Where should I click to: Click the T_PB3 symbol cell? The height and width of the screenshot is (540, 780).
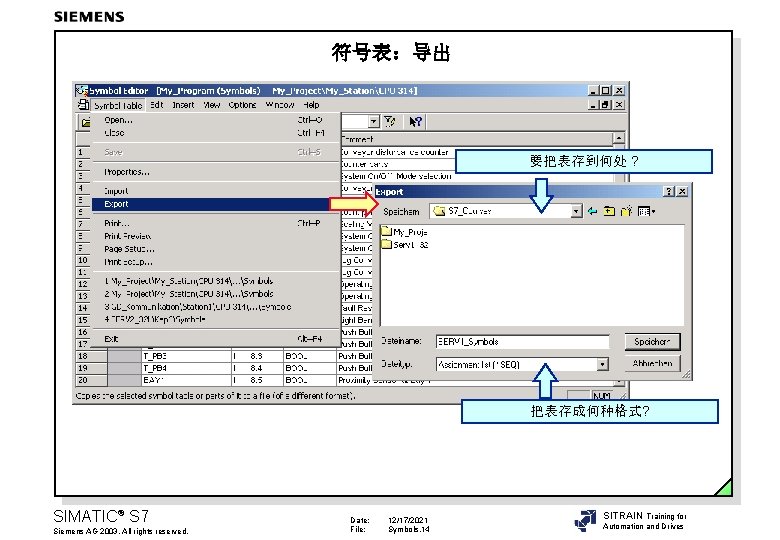click(187, 356)
